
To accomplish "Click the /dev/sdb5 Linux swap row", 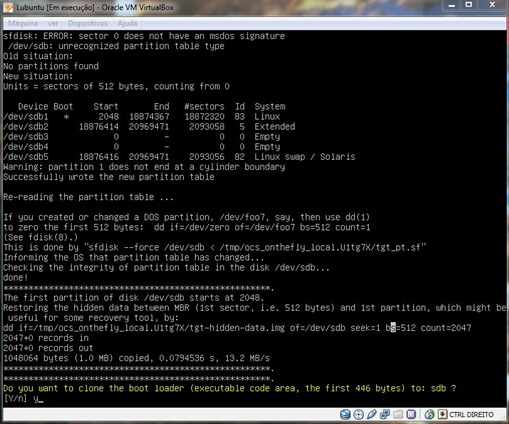I will [x=179, y=157].
